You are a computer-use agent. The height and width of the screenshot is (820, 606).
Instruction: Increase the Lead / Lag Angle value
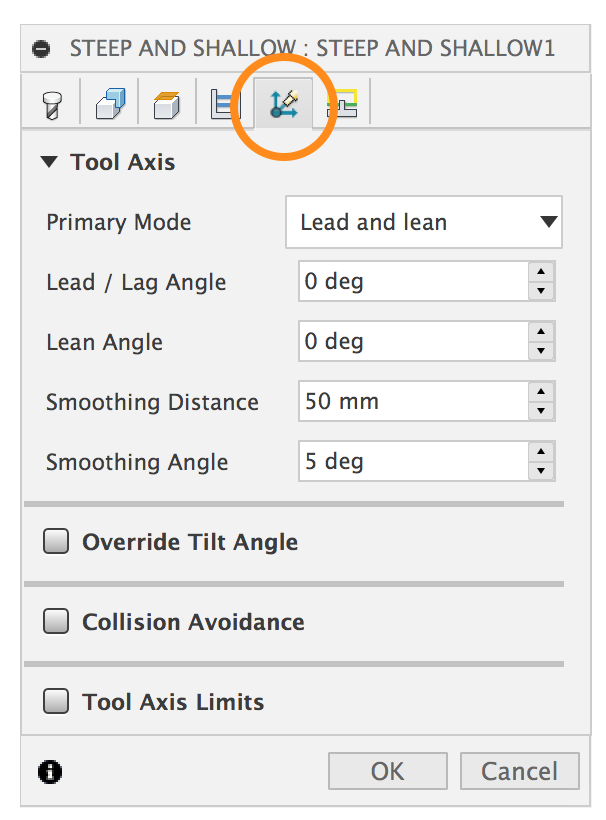point(540,272)
